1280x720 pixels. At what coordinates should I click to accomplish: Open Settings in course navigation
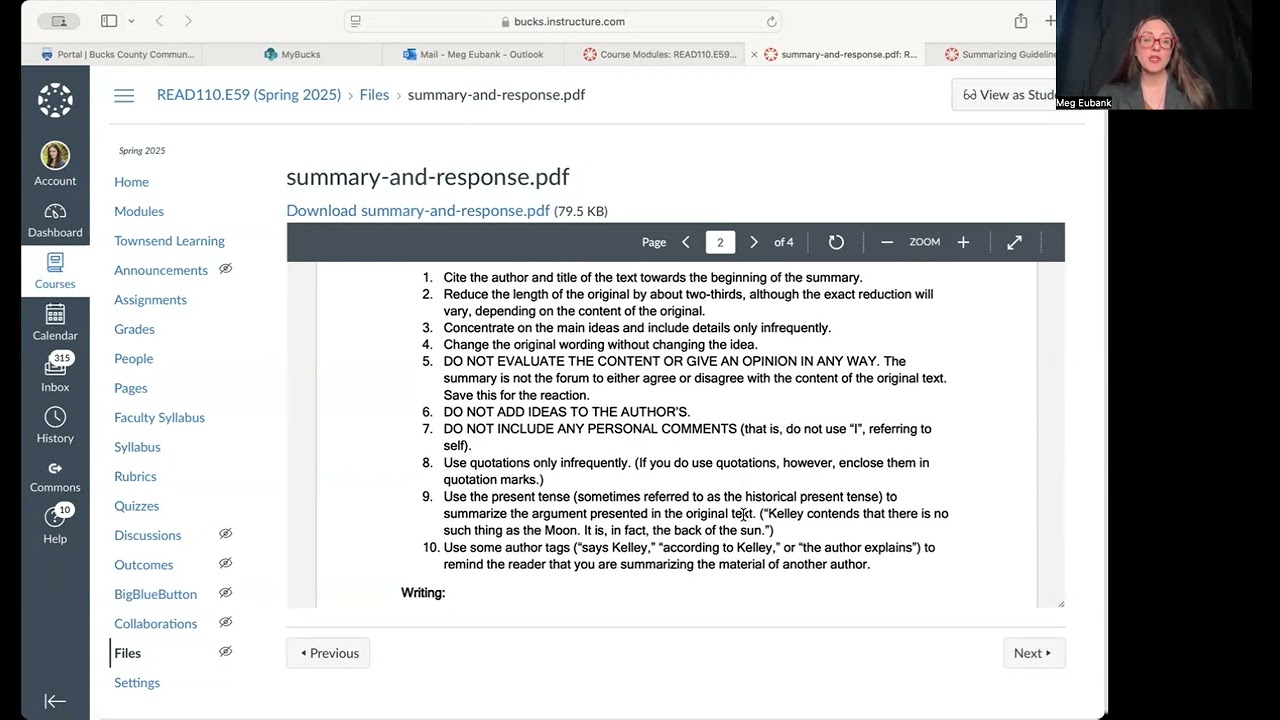pyautogui.click(x=137, y=682)
